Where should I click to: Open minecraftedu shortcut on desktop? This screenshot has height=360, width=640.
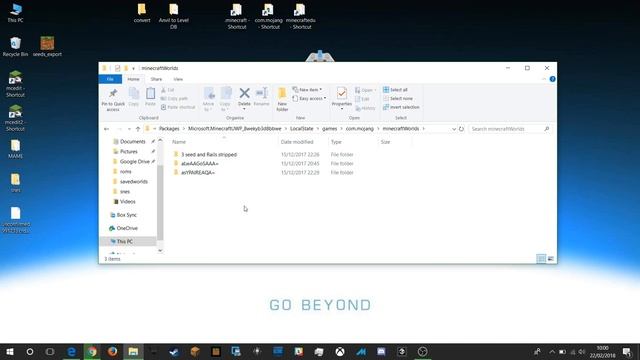[x=300, y=16]
